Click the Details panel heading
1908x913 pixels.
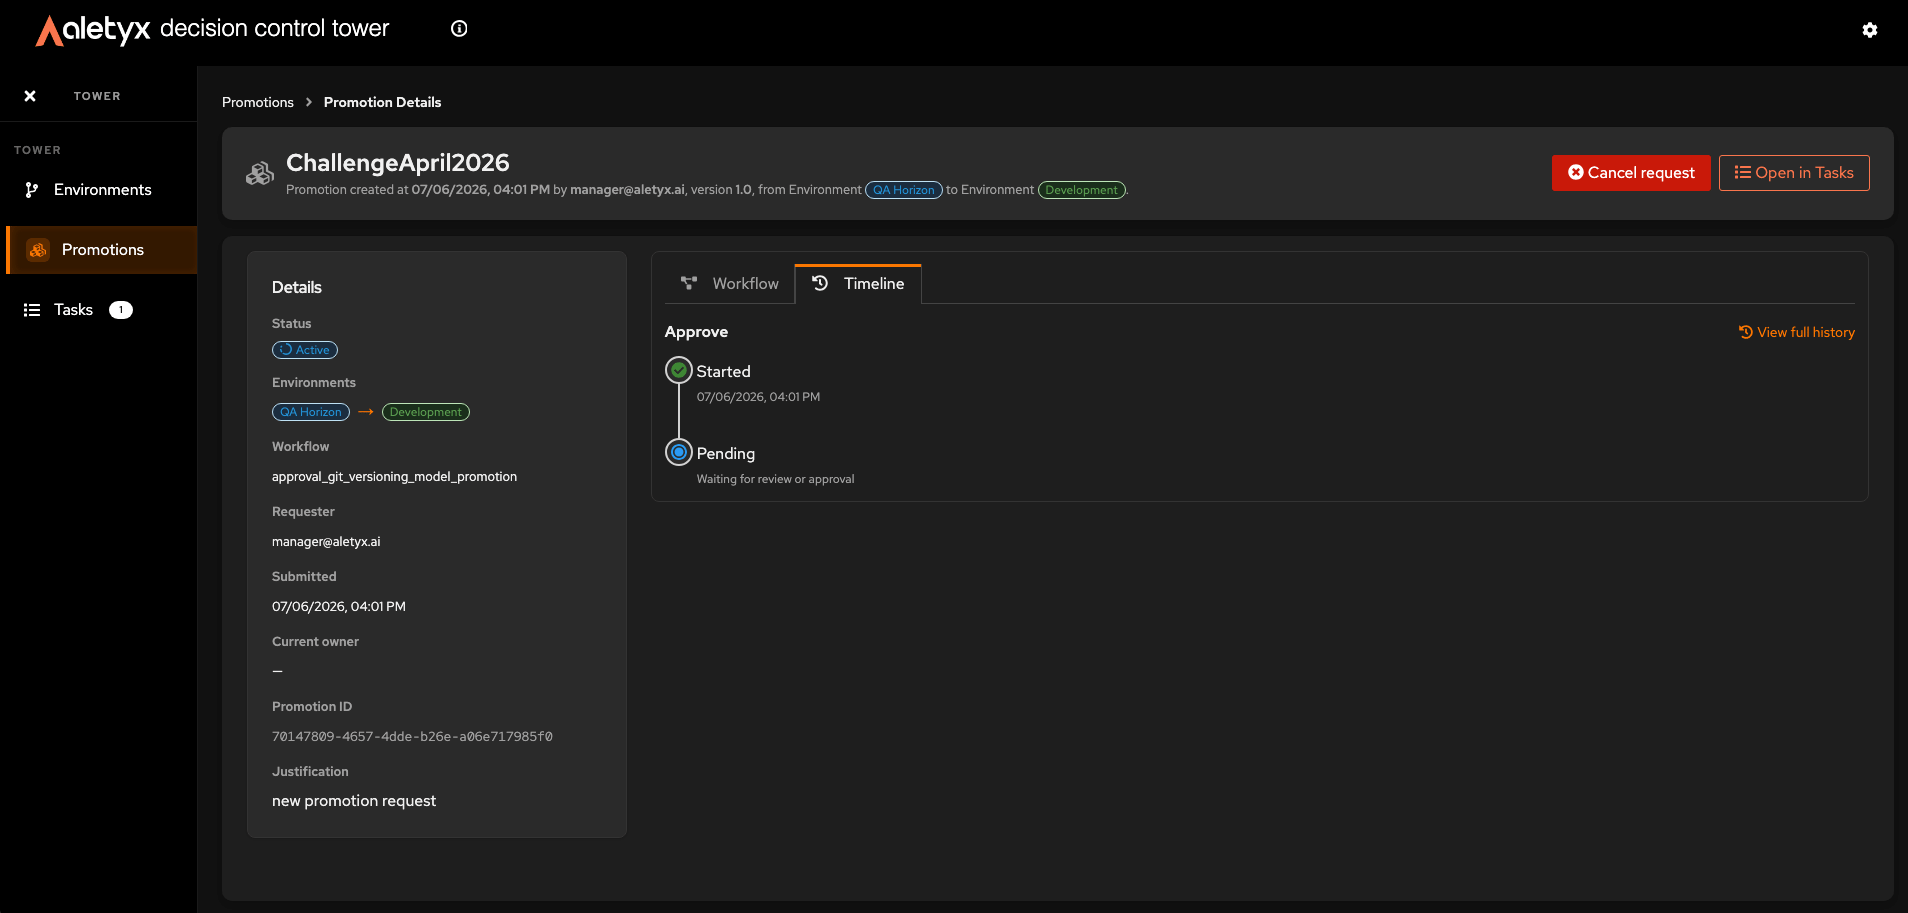click(297, 287)
